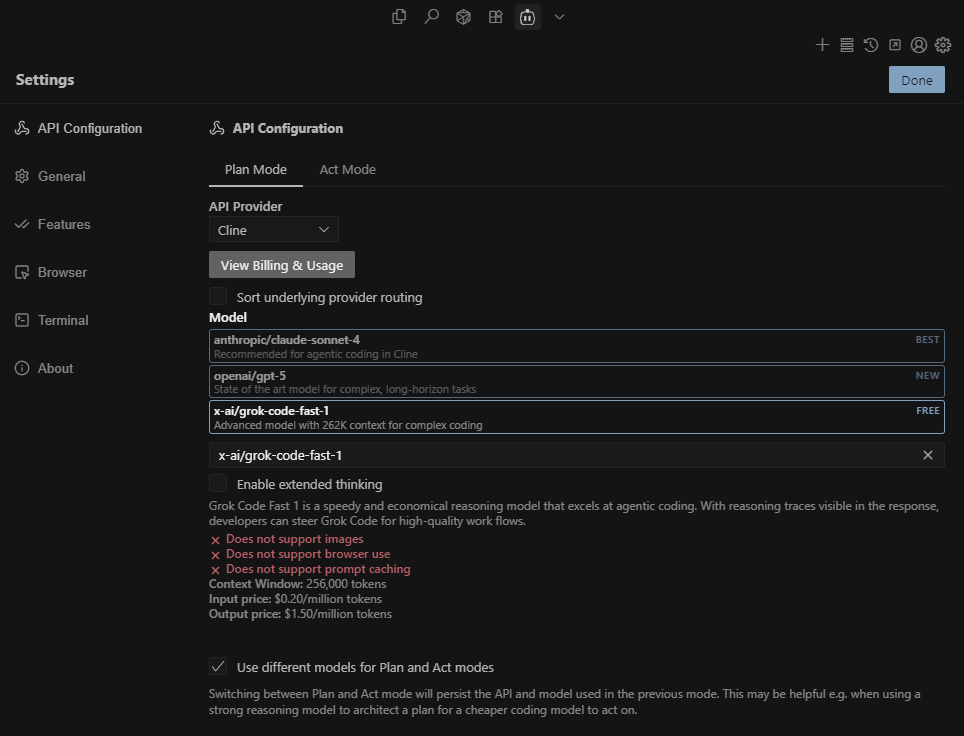Click the Features double-check icon
Image resolution: width=964 pixels, height=736 pixels.
pyautogui.click(x=22, y=224)
